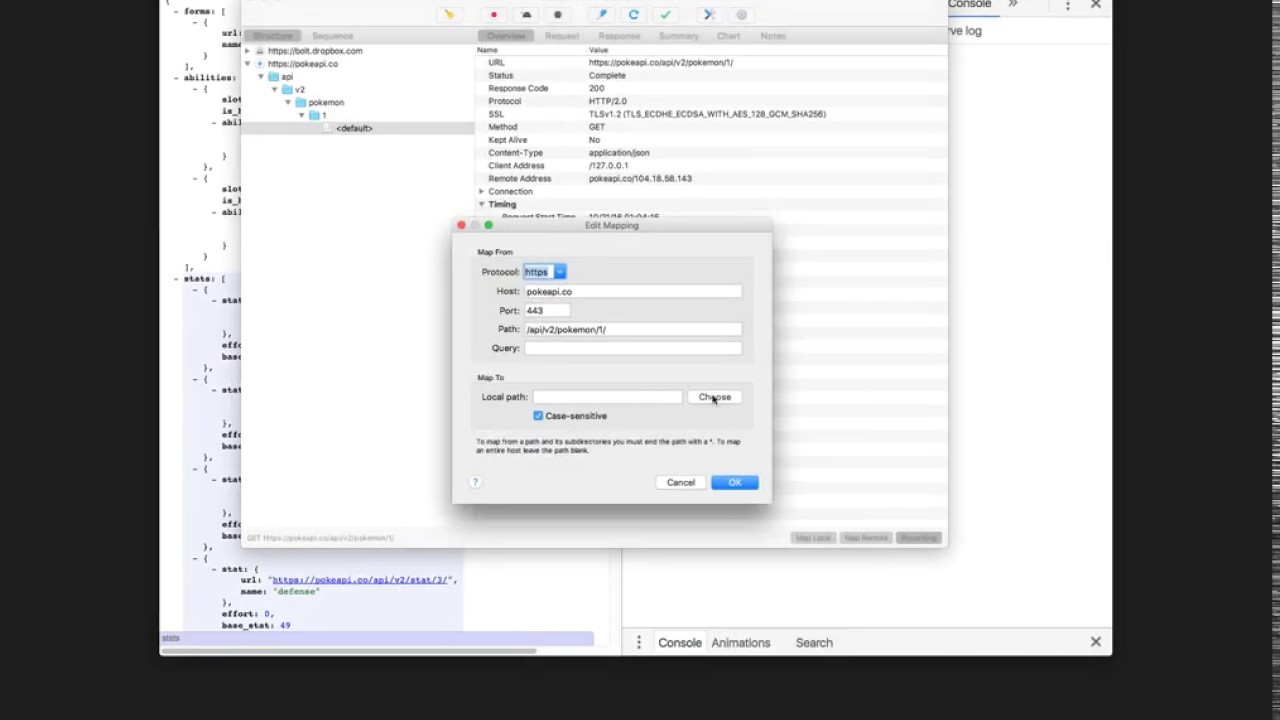Toggle the turtle throttling icon
The image size is (1280, 720).
[526, 15]
